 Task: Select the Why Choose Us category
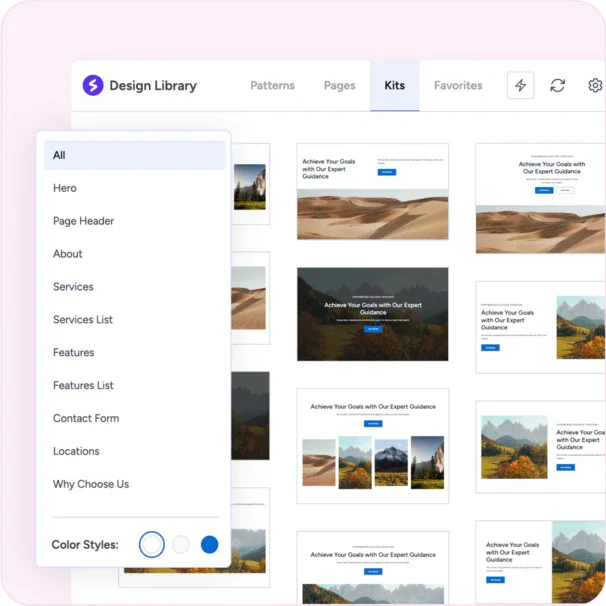coord(91,484)
